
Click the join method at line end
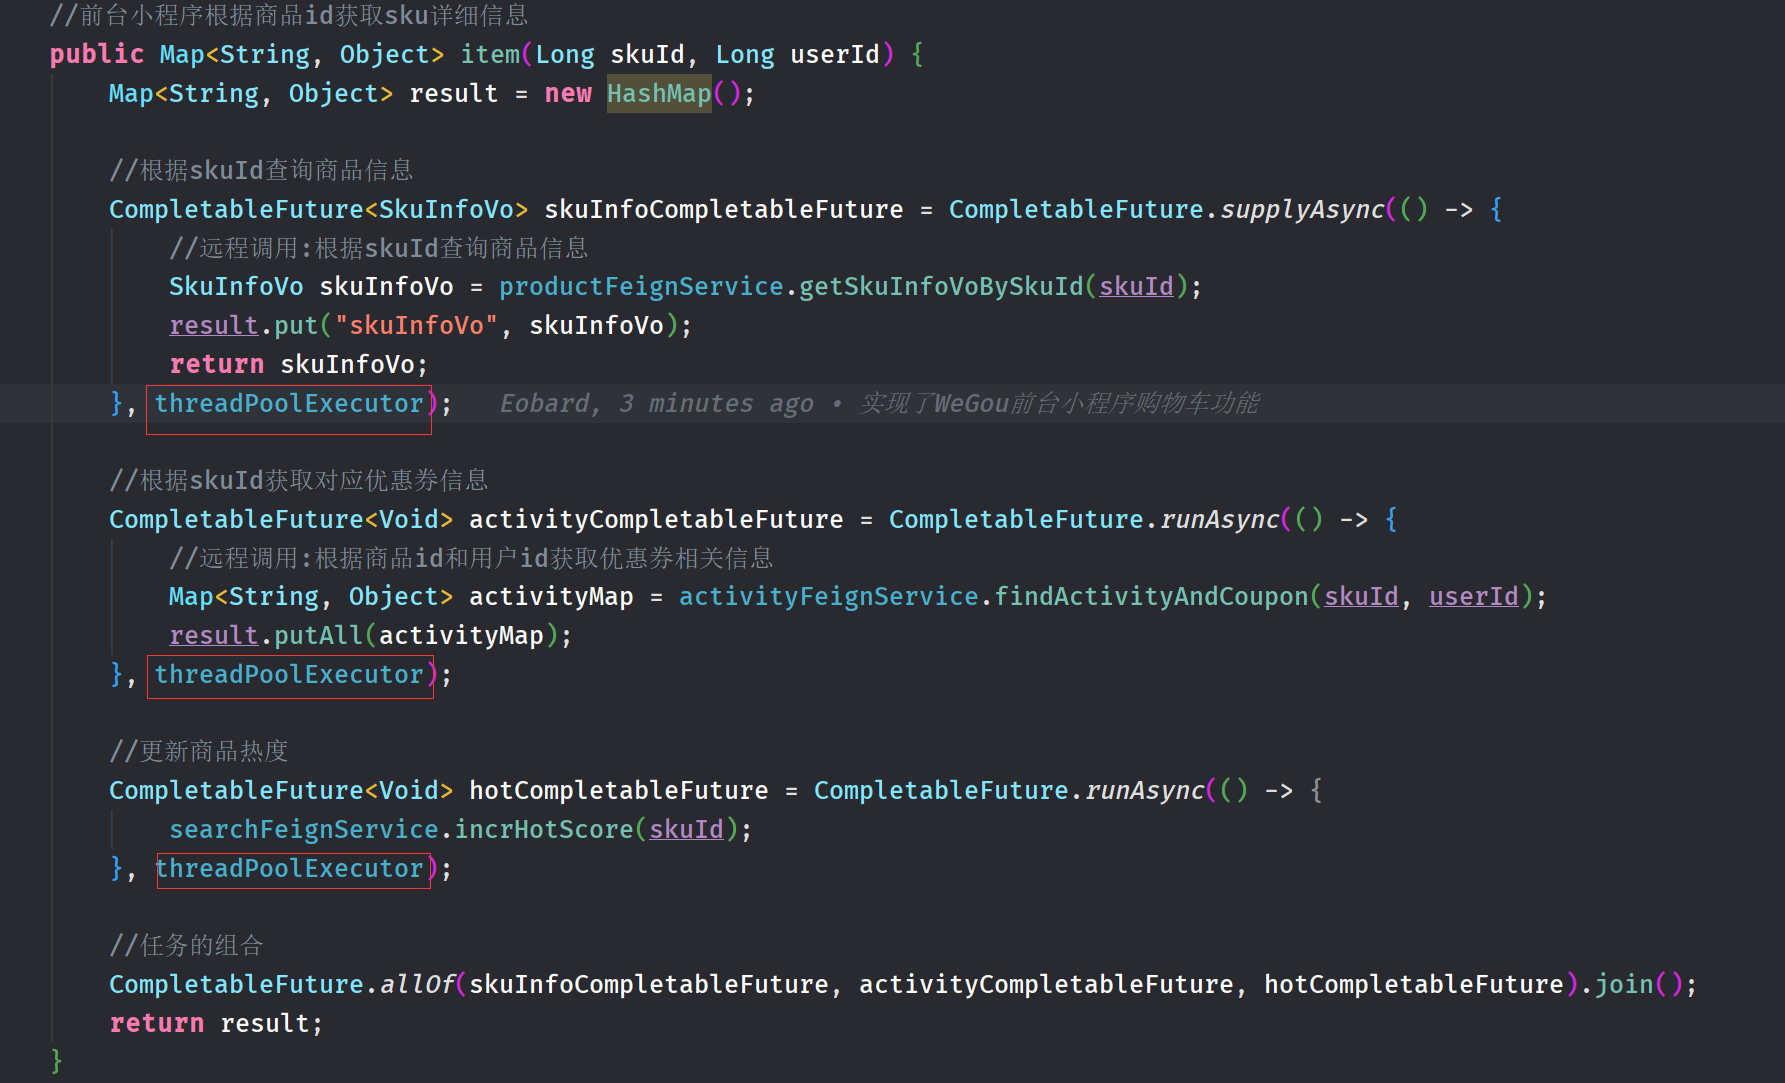(1624, 985)
